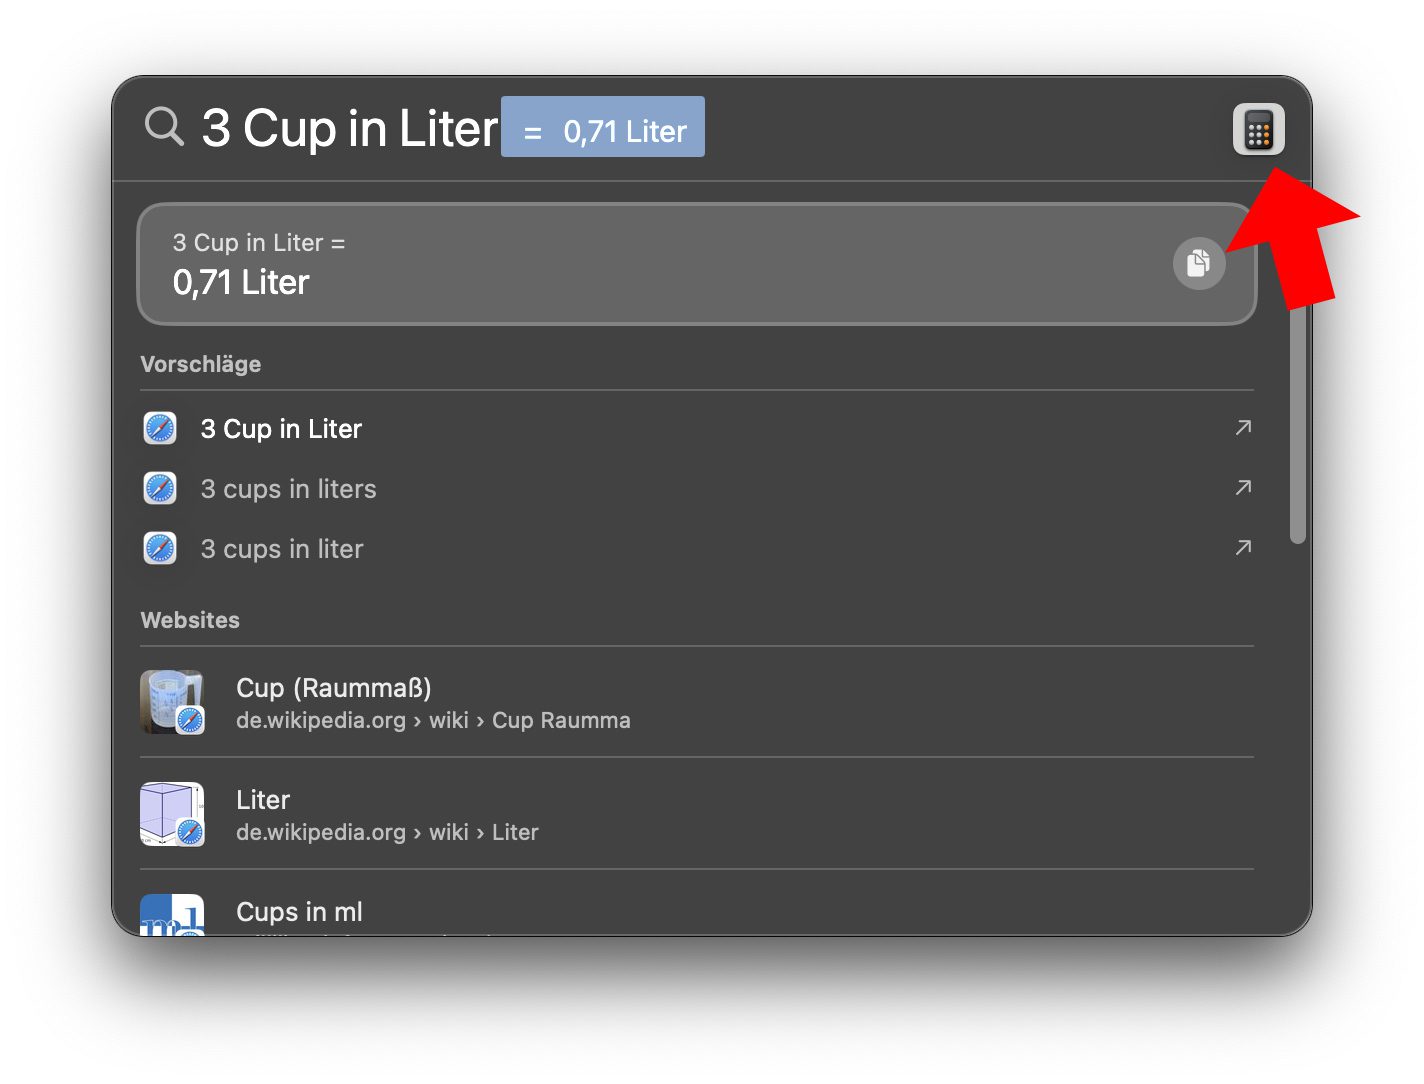The image size is (1424, 1084).
Task: Click Safari icon beside "3 cups in liter"
Action: click(x=160, y=548)
